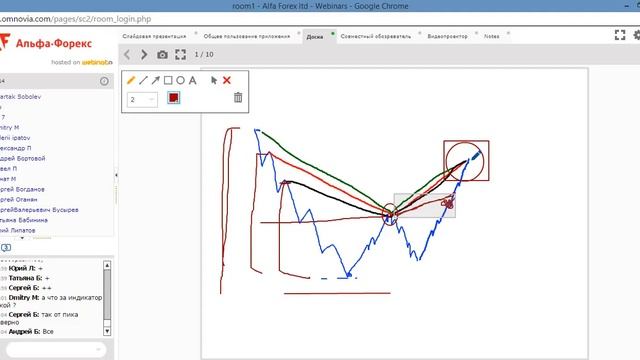Select the text A tool
The image size is (640, 360).
[193, 80]
